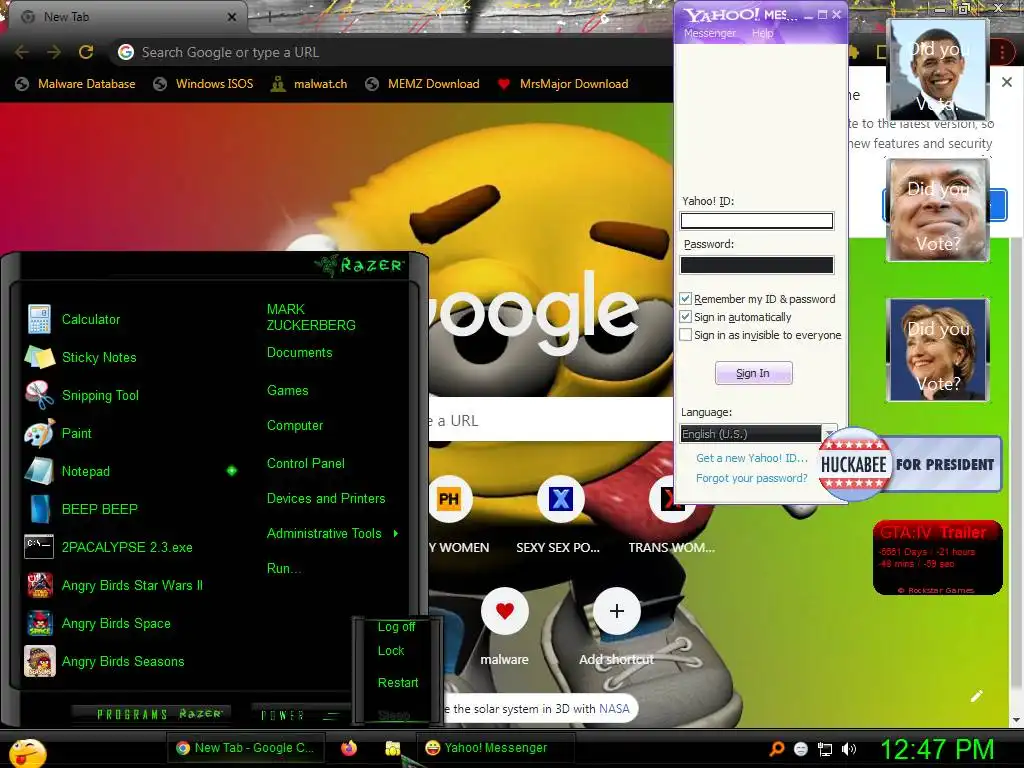Open Notepad icon in start menu
Viewport: 1024px width, 768px height.
[x=39, y=471]
